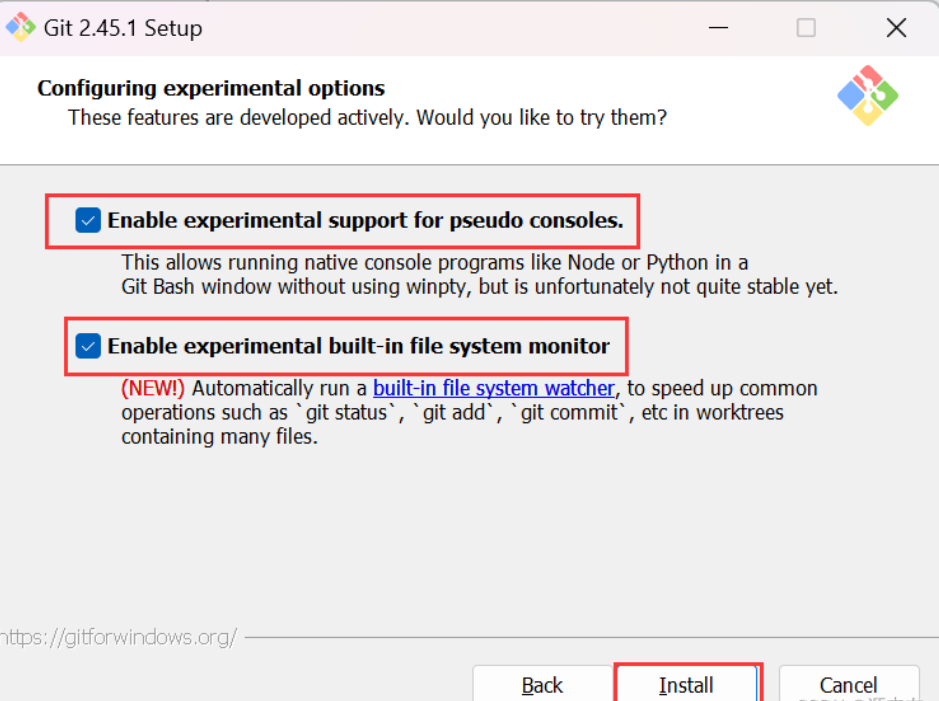
Task: Click the greyed-out maximize window button
Action: [x=806, y=28]
